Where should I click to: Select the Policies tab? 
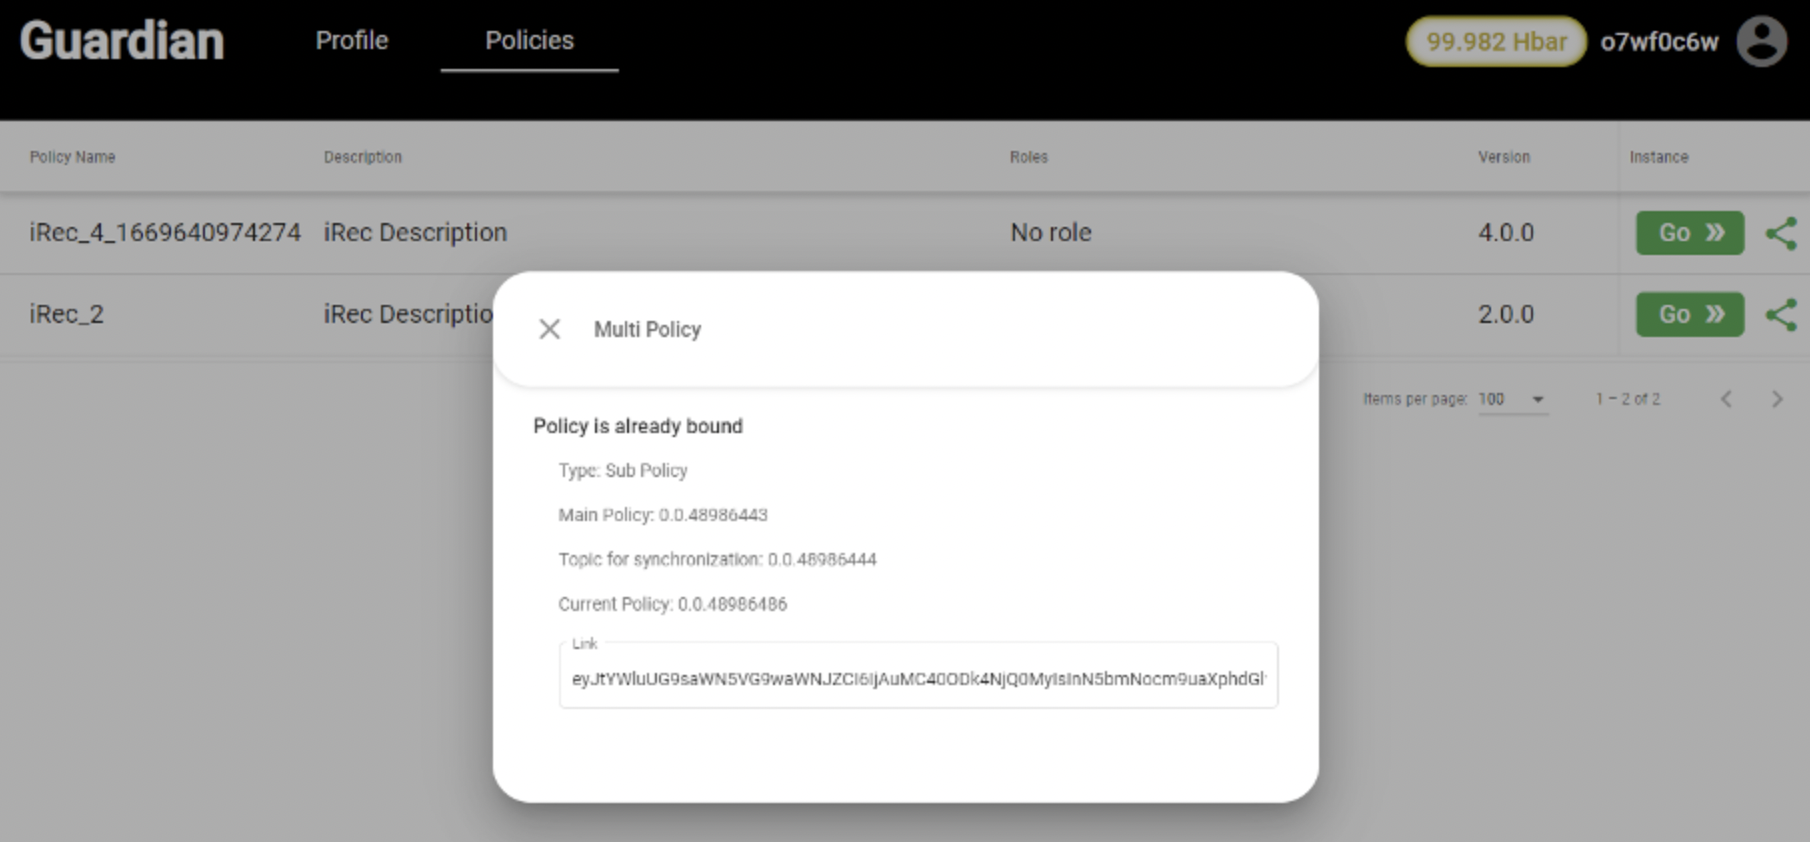coord(529,41)
